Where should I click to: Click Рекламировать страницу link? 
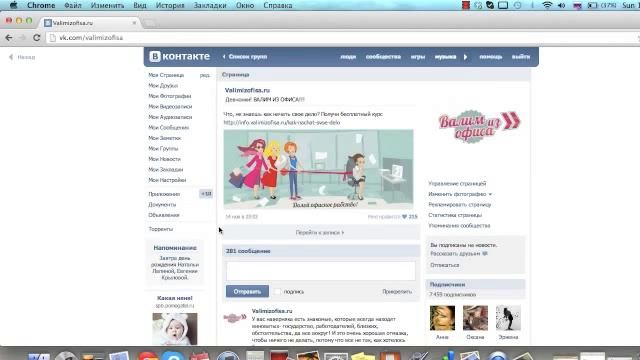click(x=460, y=205)
